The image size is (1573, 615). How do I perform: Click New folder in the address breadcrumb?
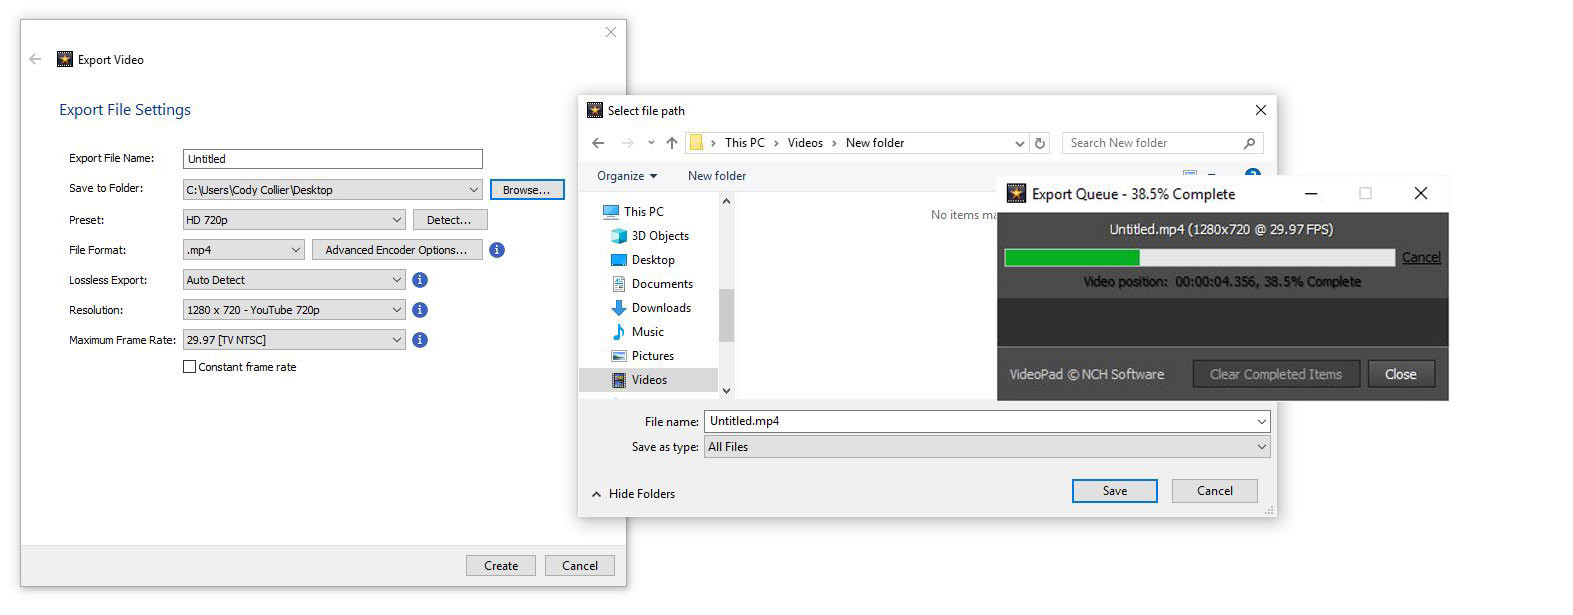(875, 143)
